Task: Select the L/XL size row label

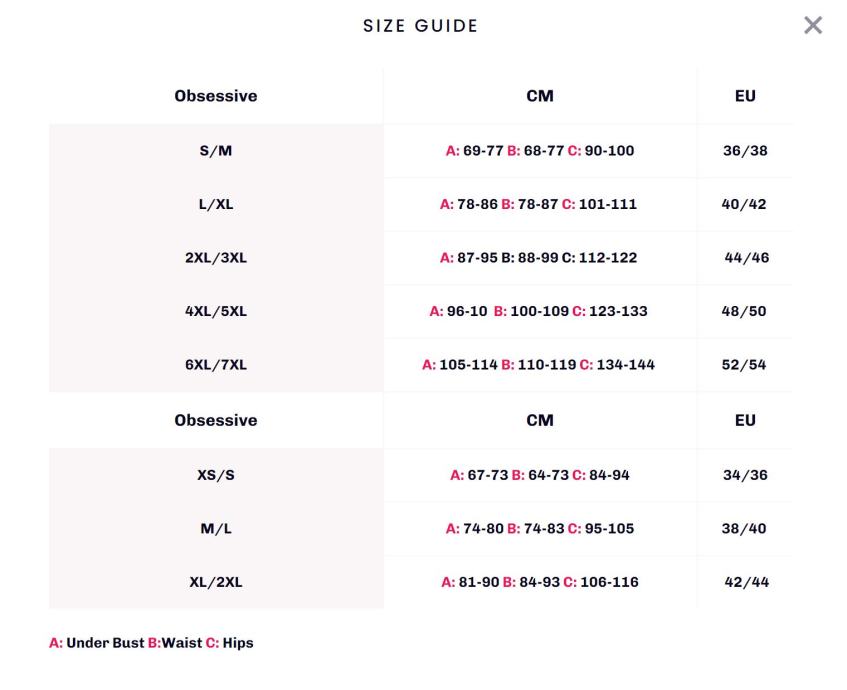Action: [216, 204]
